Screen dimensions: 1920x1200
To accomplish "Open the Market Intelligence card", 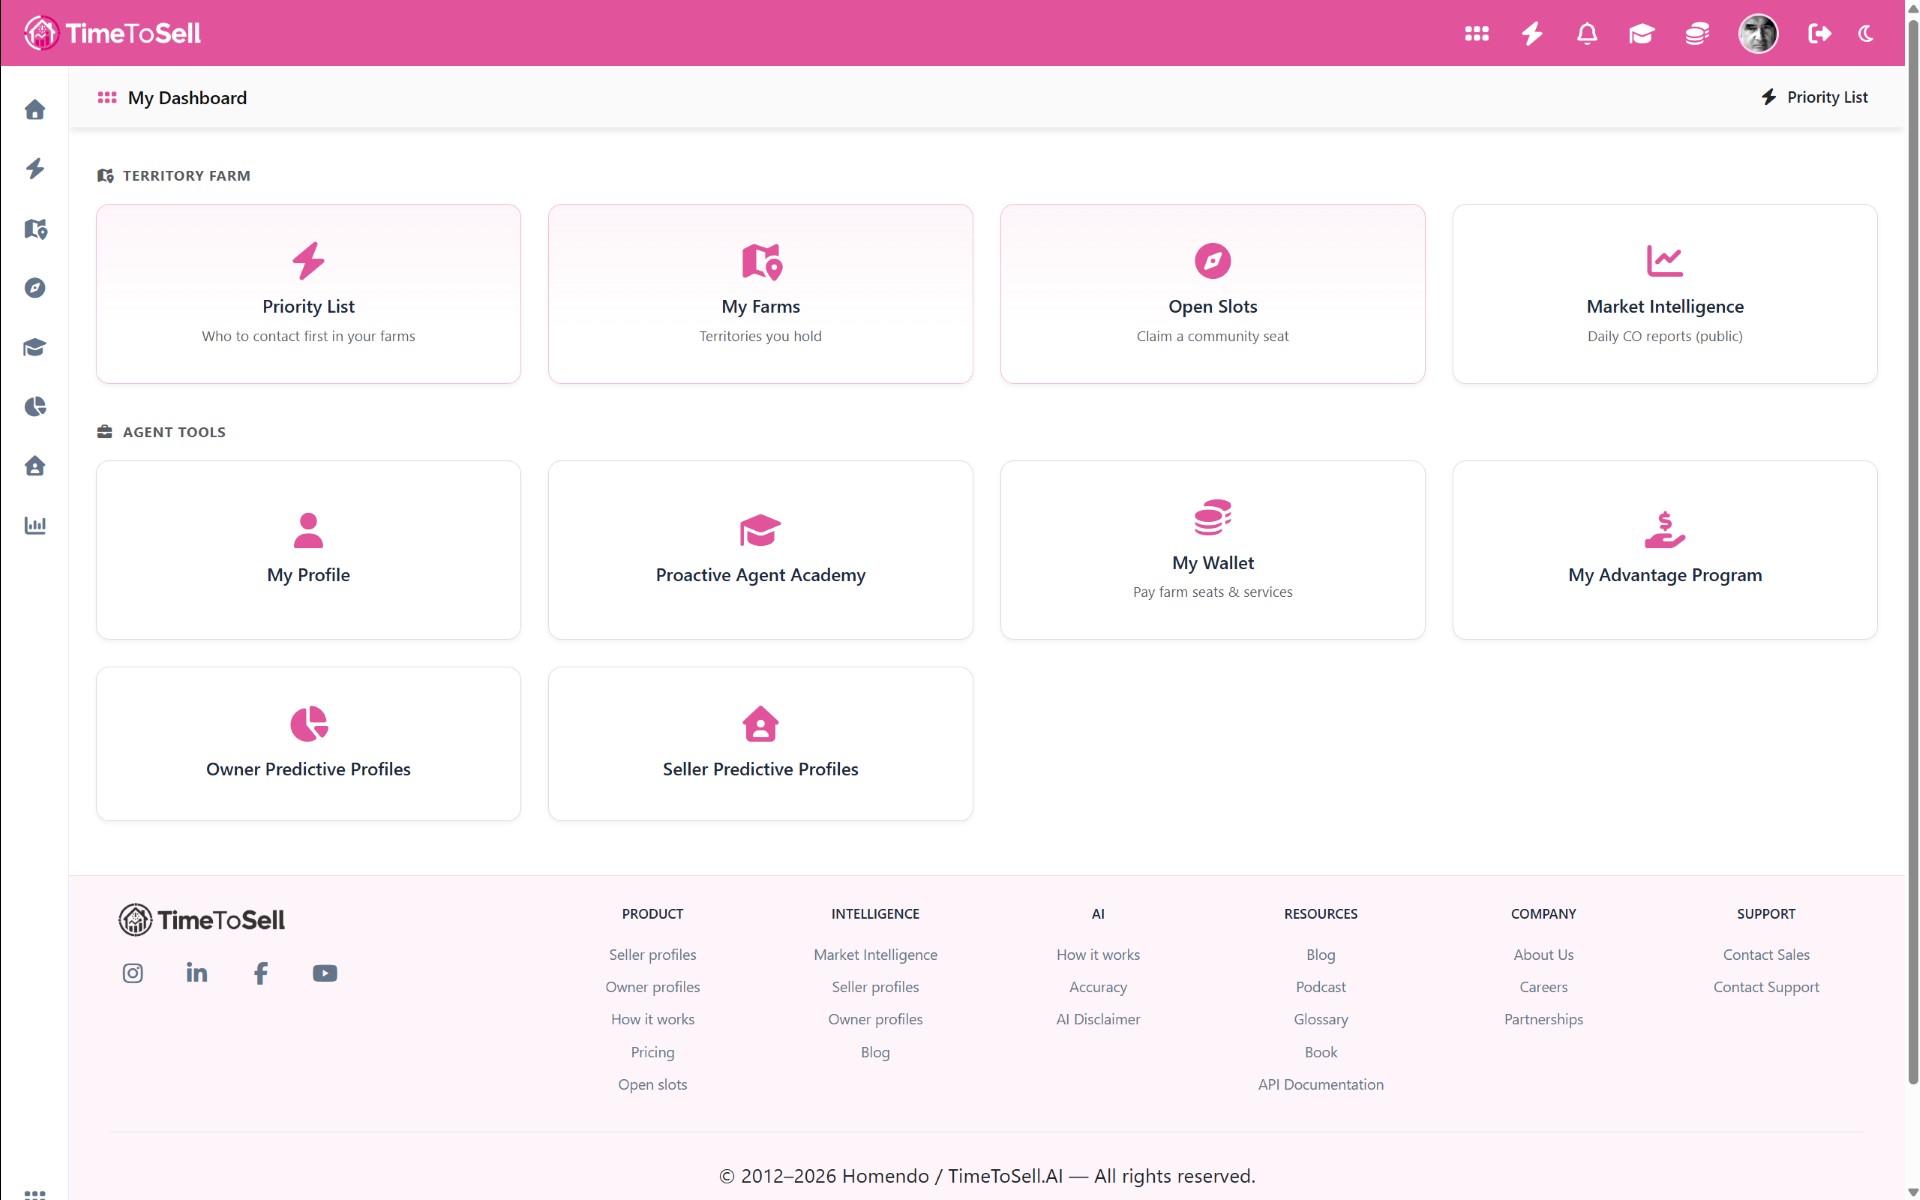I will click(x=1664, y=294).
